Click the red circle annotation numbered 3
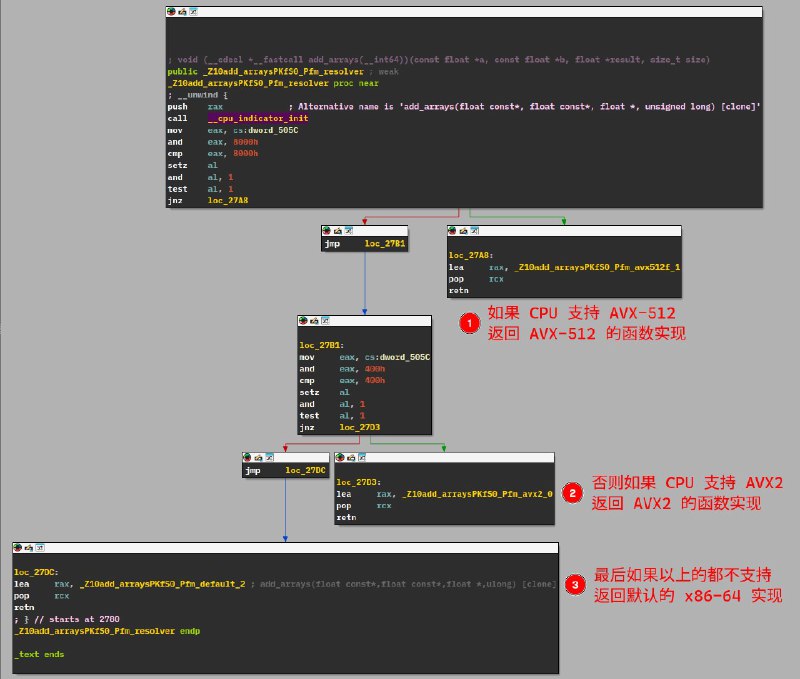Image resolution: width=800 pixels, height=679 pixels. (575, 585)
